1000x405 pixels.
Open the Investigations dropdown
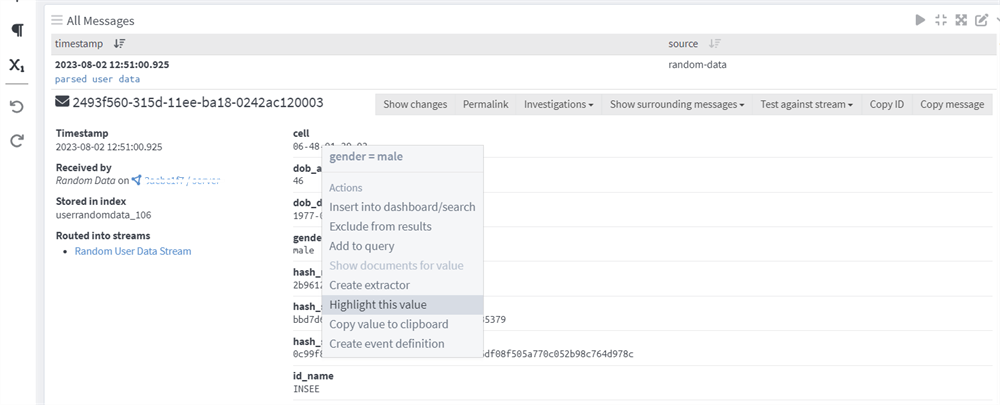559,104
